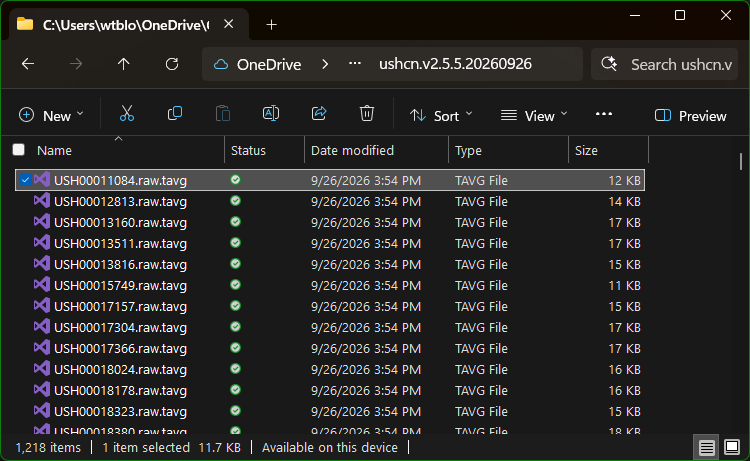Switch to details view layout icon

[x=706, y=448]
